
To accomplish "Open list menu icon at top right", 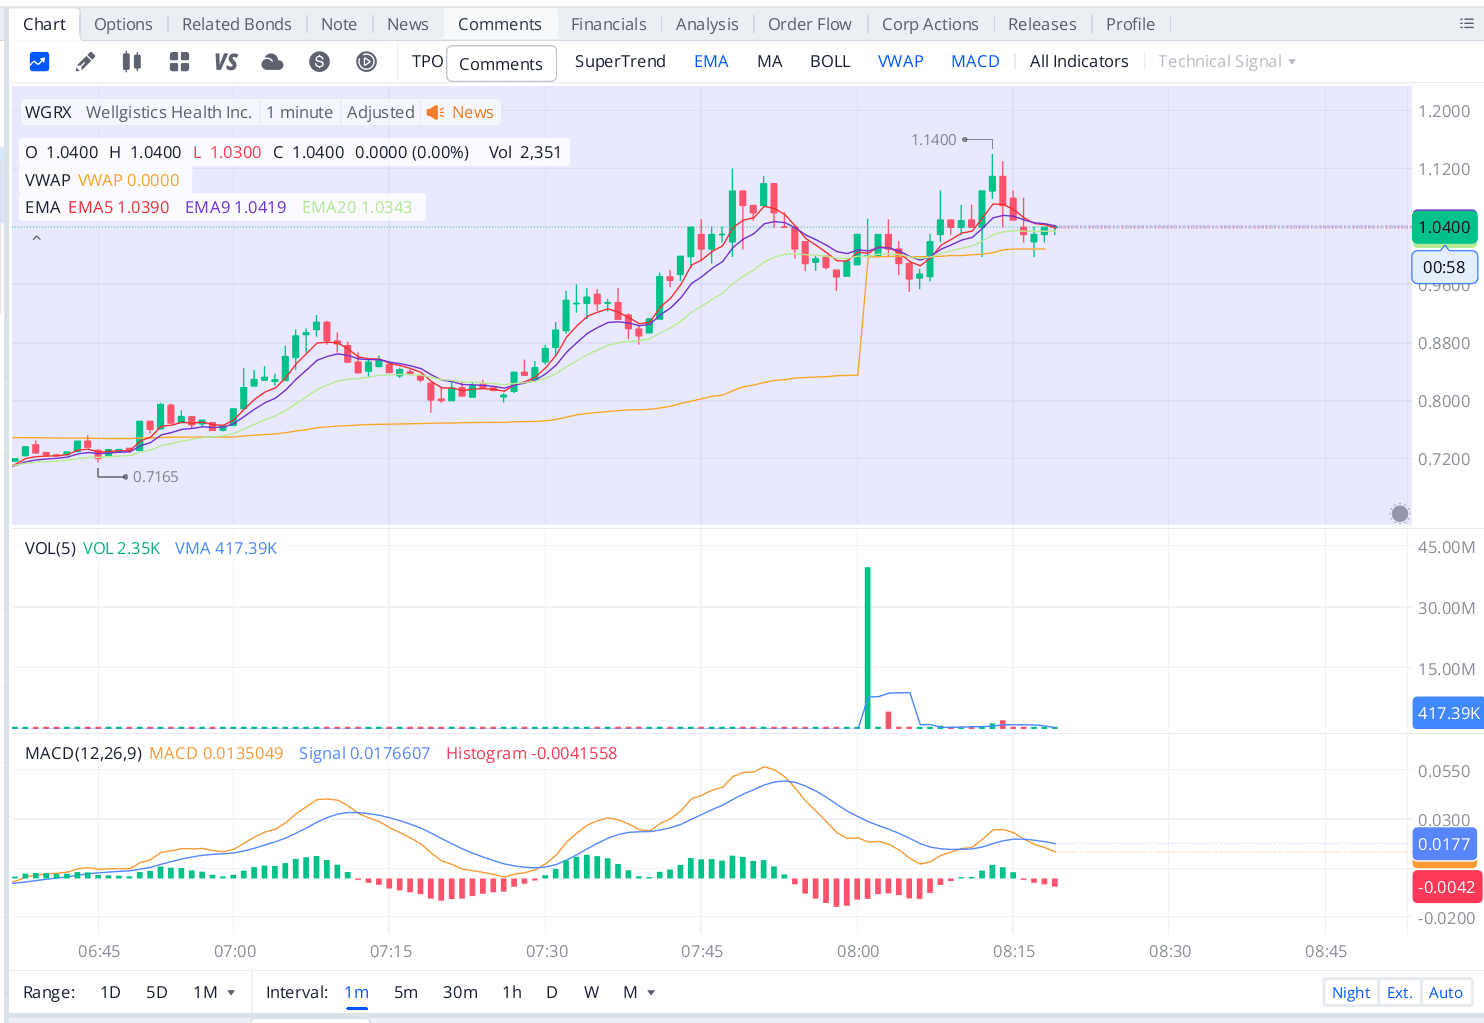I will 1466,24.
